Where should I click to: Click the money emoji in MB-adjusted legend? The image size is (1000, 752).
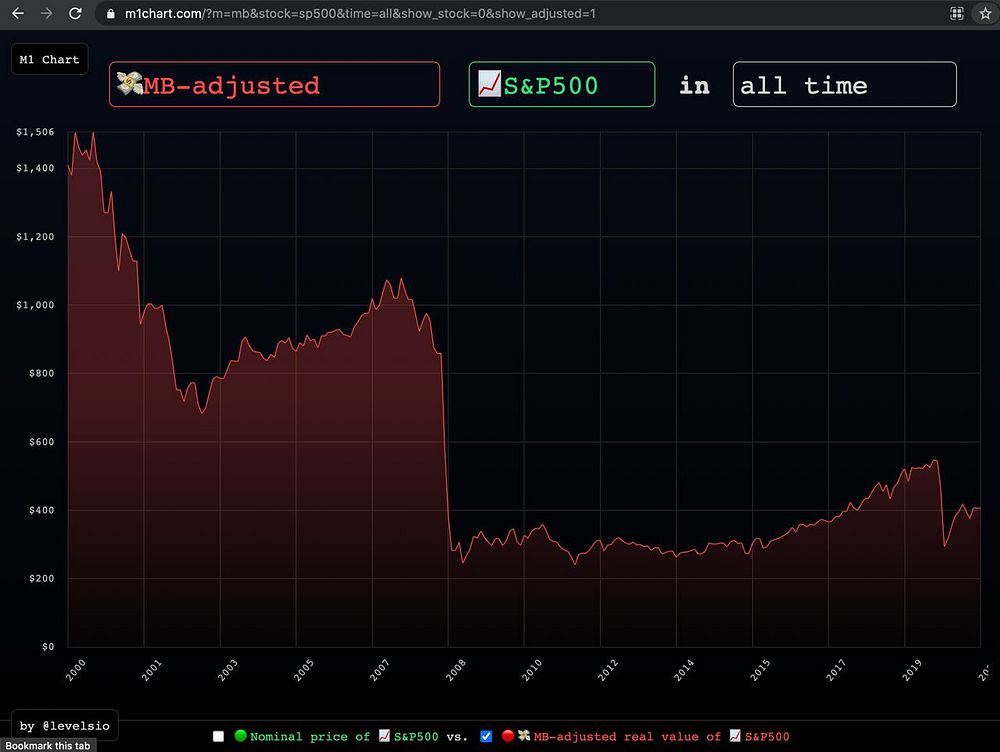(524, 736)
